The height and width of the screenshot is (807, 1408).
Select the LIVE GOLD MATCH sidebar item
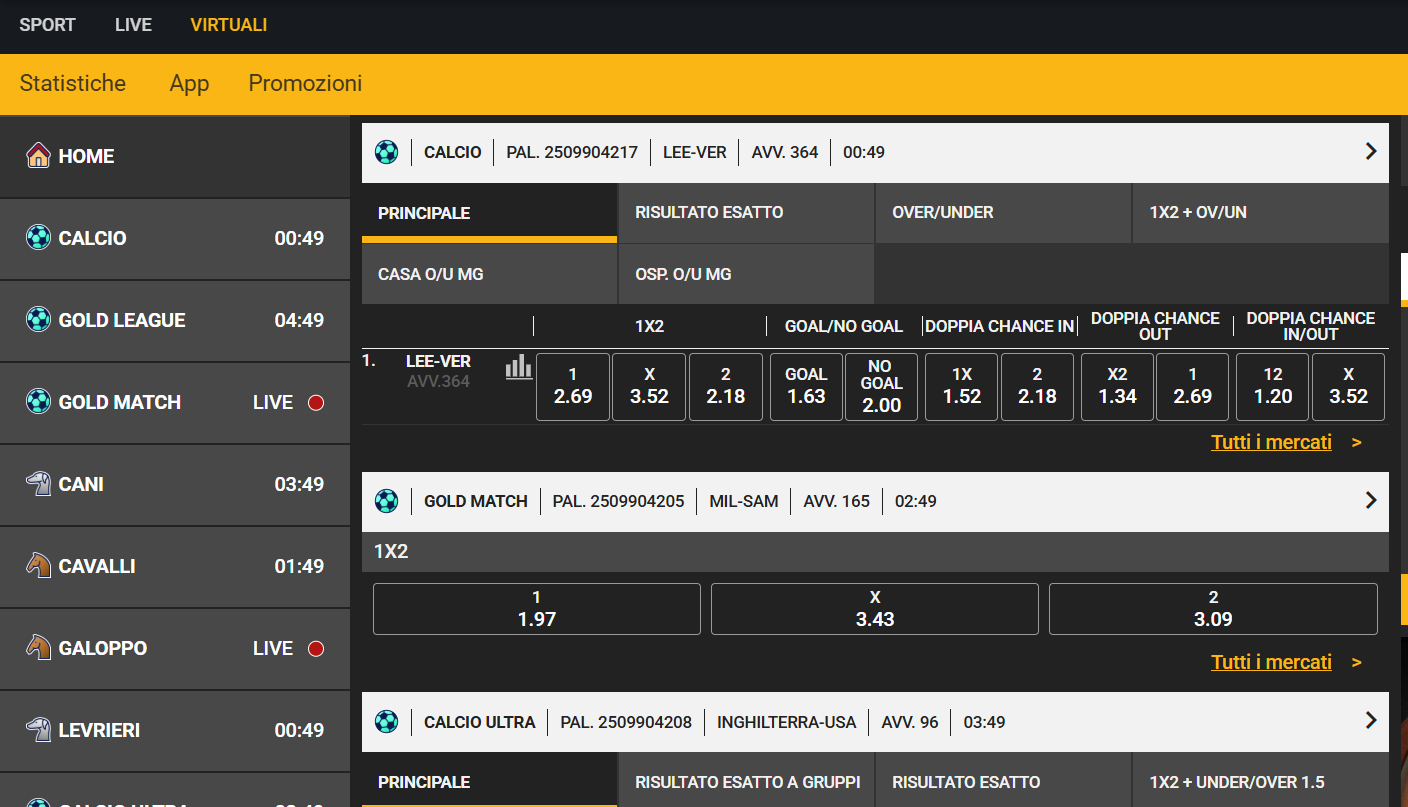coord(175,402)
